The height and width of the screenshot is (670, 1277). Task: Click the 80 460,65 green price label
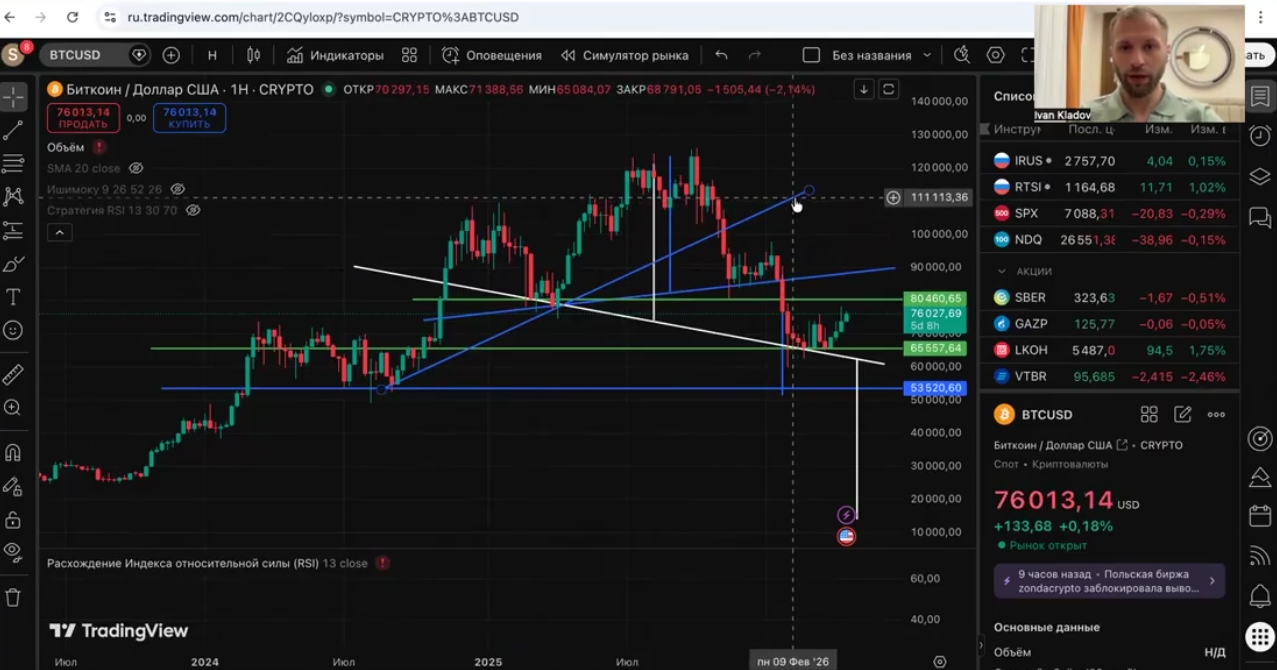point(937,298)
